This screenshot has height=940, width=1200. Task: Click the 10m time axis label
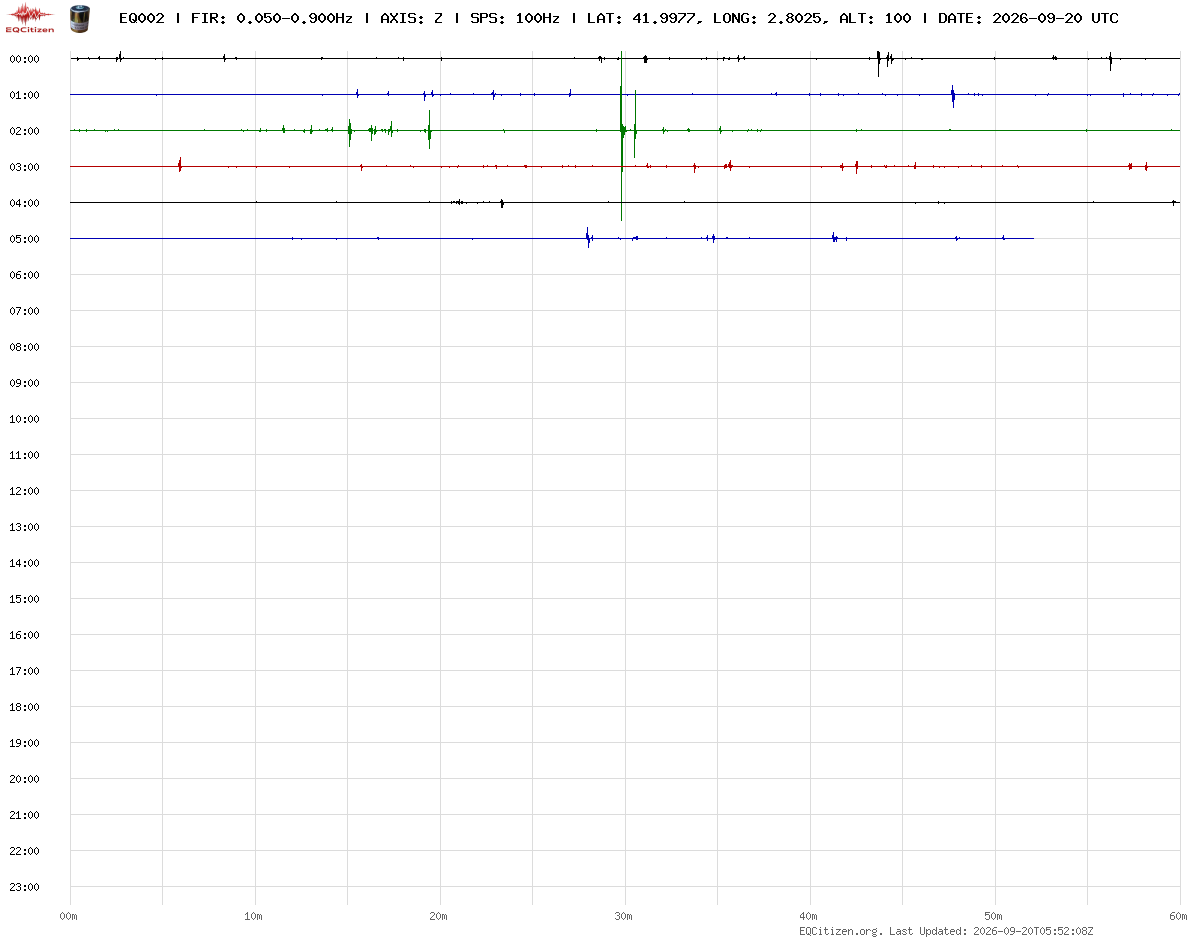(x=254, y=916)
